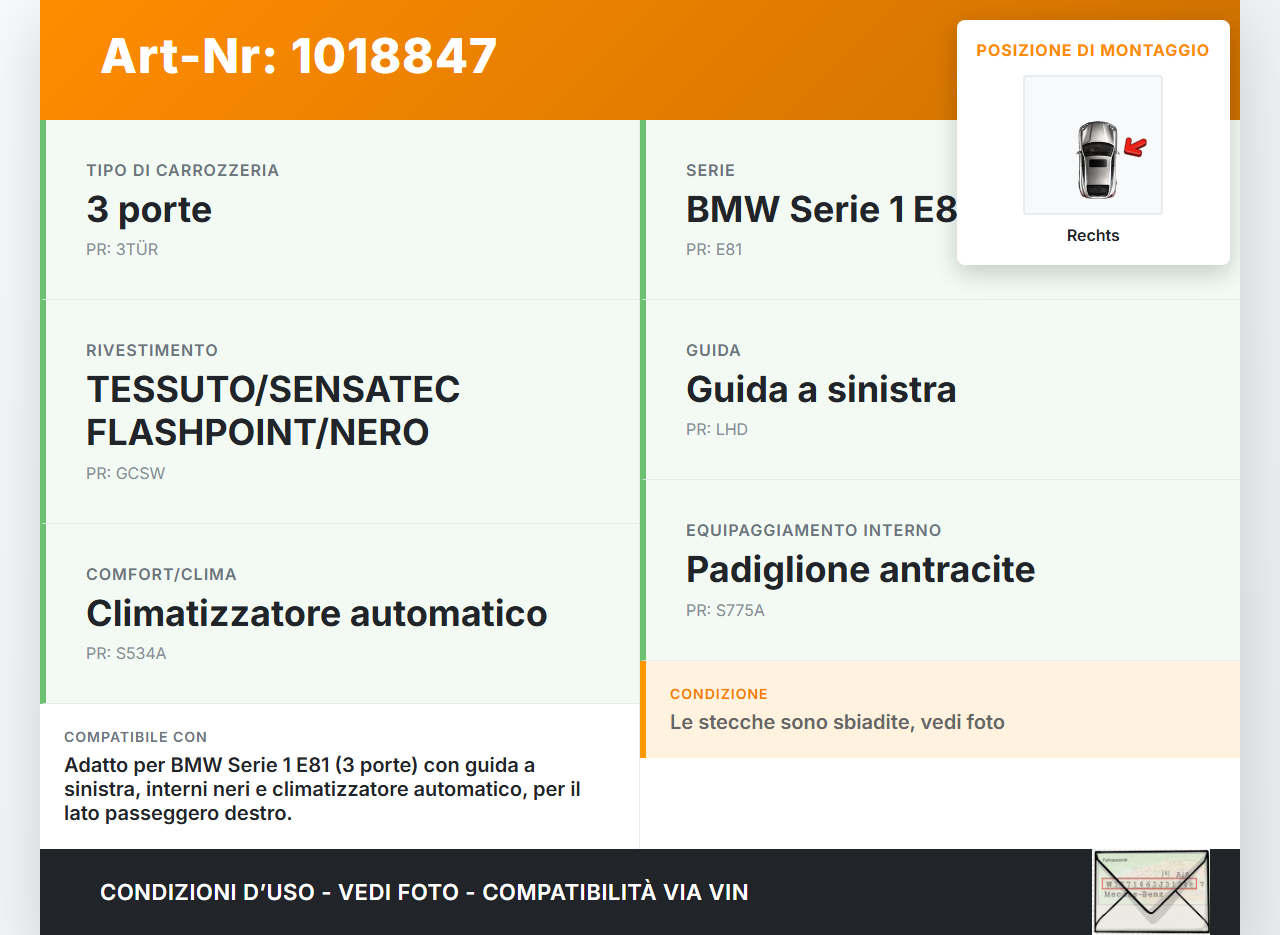Click the PR: GCSW code
The width and height of the screenshot is (1280, 935).
(x=126, y=474)
